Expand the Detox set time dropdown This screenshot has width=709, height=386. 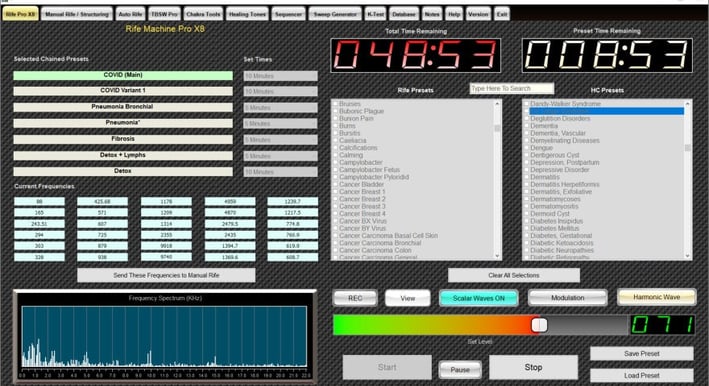coord(280,172)
